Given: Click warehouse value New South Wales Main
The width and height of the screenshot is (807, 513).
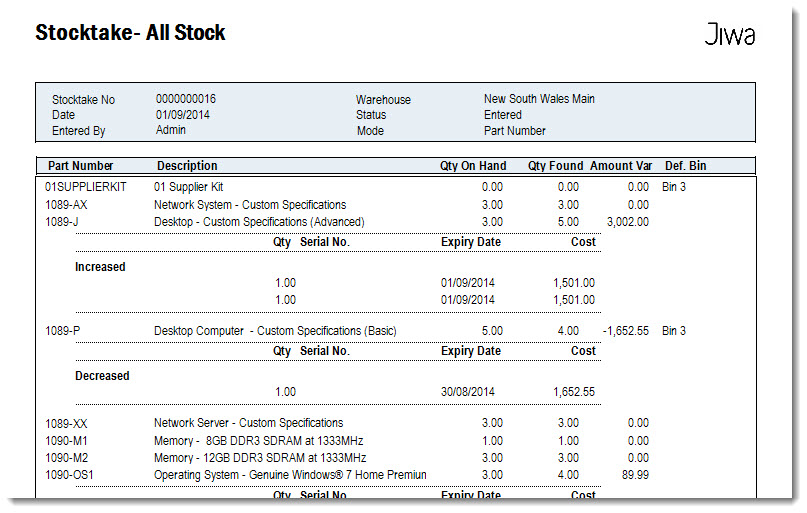Looking at the screenshot, I should (x=539, y=99).
